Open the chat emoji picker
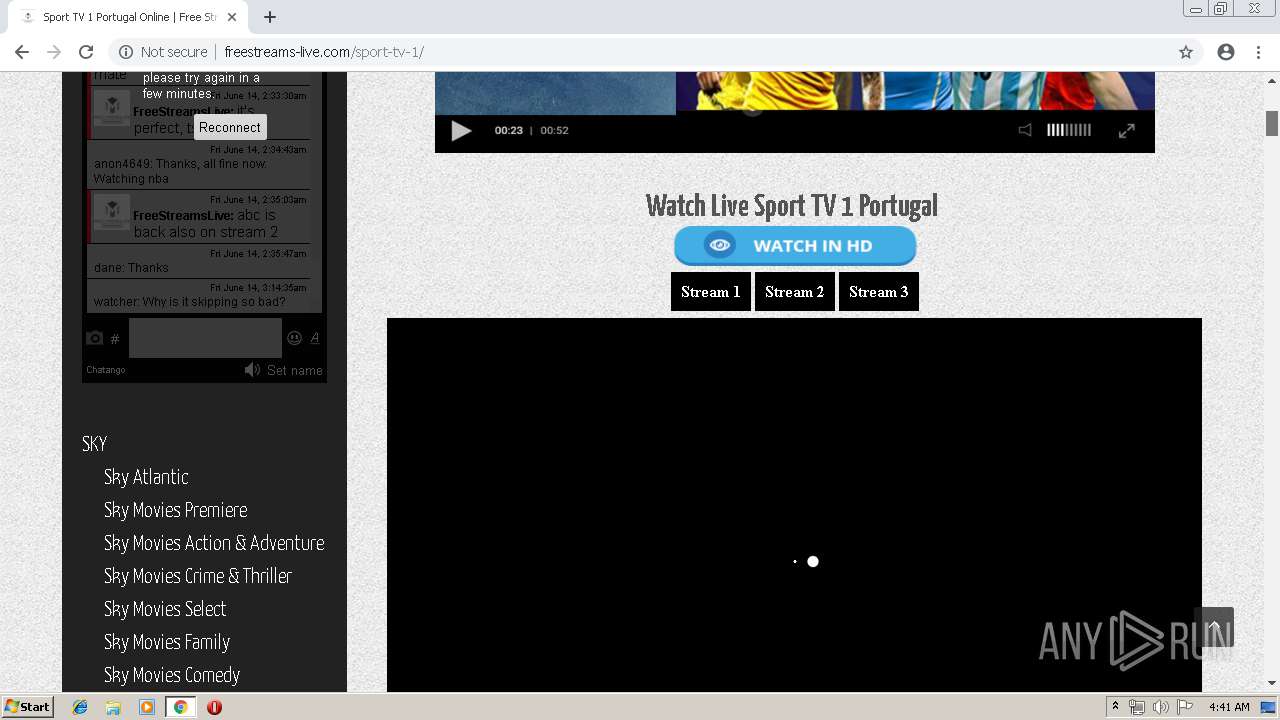This screenshot has height=720, width=1280. [x=295, y=338]
